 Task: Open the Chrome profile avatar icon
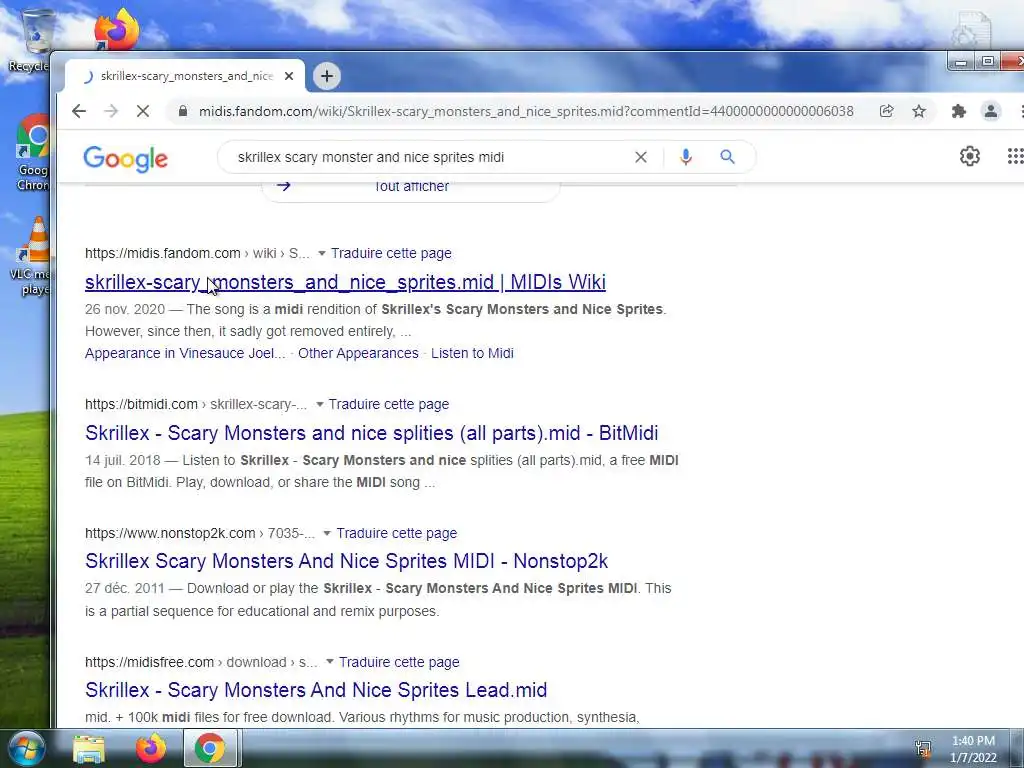pos(991,111)
